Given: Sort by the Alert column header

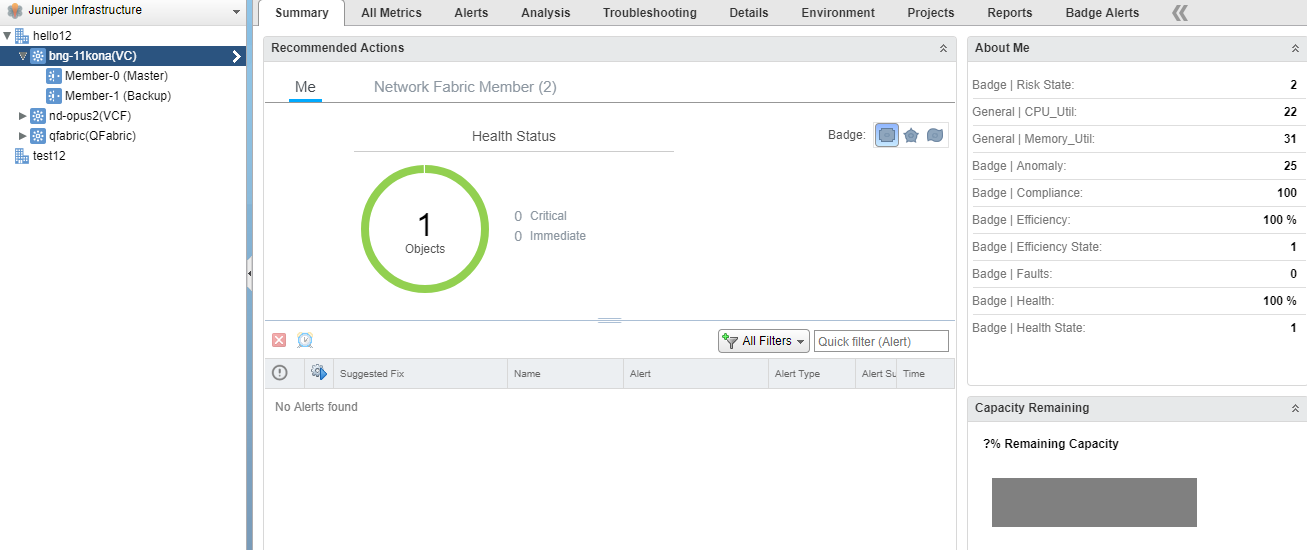Looking at the screenshot, I should coord(696,373).
